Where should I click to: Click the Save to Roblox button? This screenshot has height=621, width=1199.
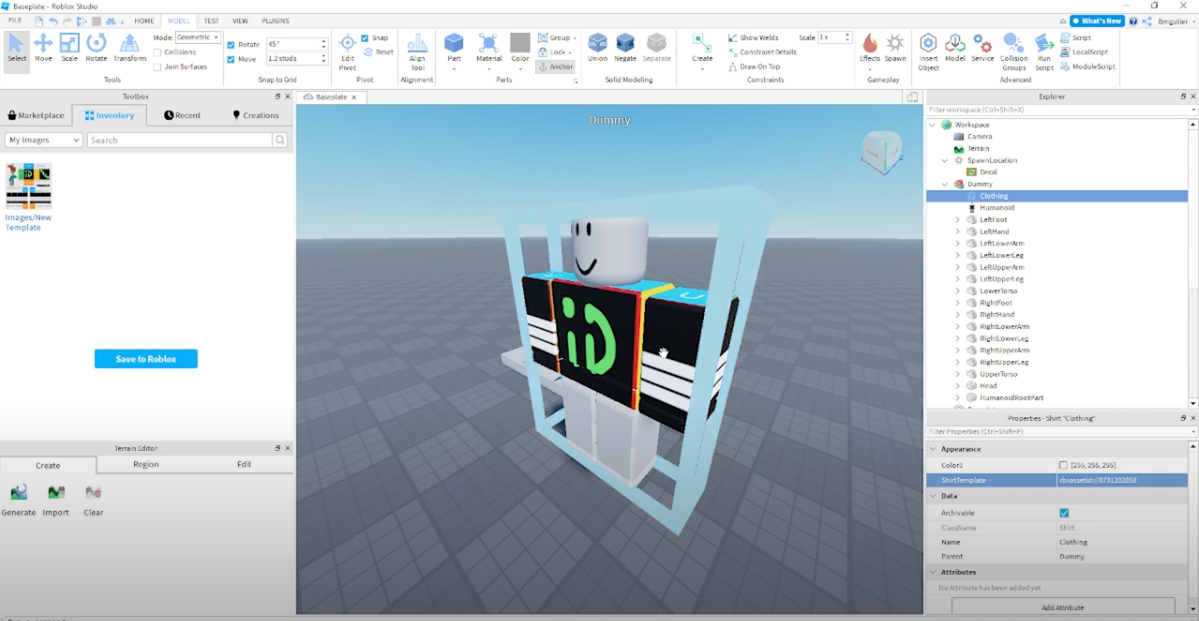click(x=146, y=359)
